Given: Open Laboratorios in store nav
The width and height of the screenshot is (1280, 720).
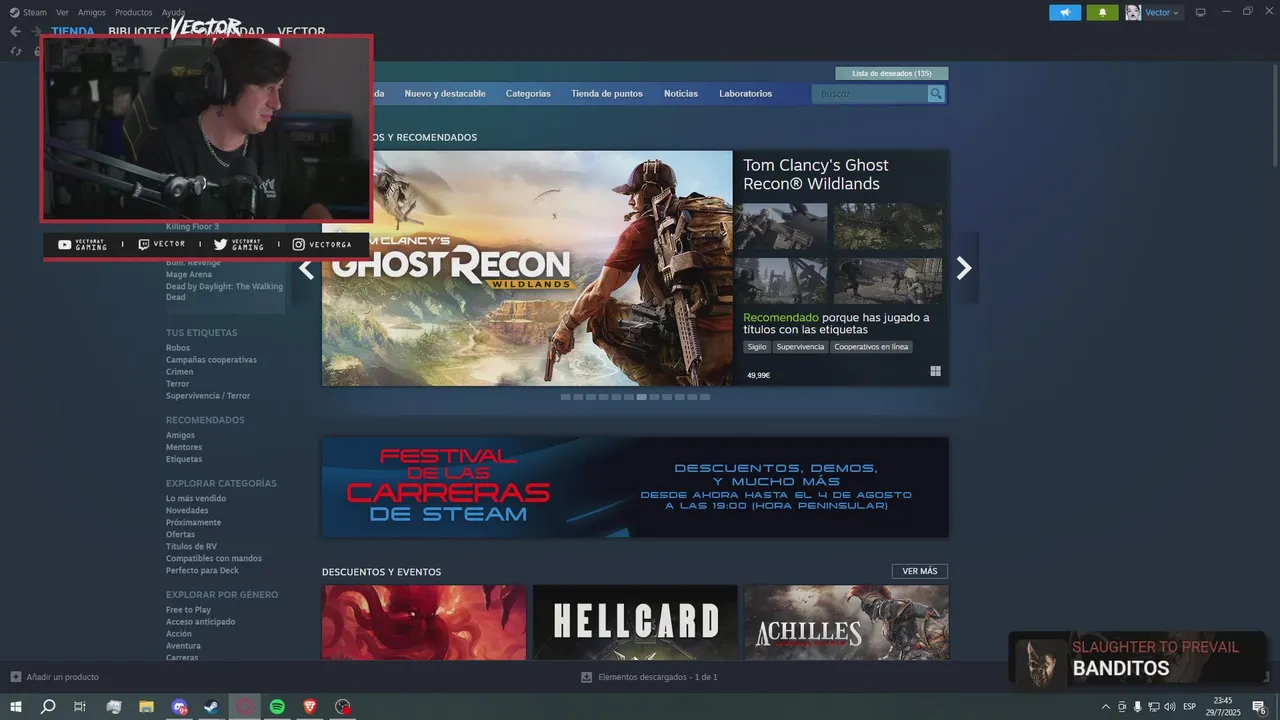Looking at the screenshot, I should pos(745,94).
